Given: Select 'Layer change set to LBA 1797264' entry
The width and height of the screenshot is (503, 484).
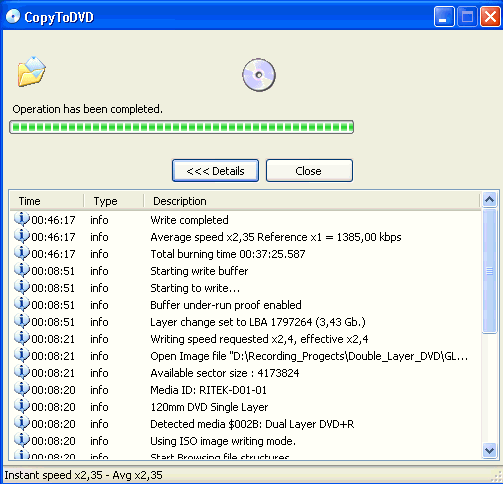Looking at the screenshot, I should (245, 322).
